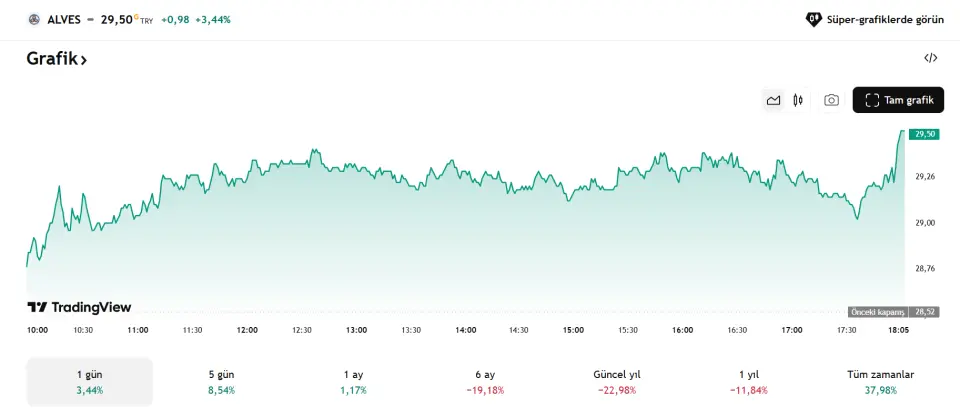The image size is (960, 419).
Task: Switch to candlestick chart type
Action: (798, 100)
